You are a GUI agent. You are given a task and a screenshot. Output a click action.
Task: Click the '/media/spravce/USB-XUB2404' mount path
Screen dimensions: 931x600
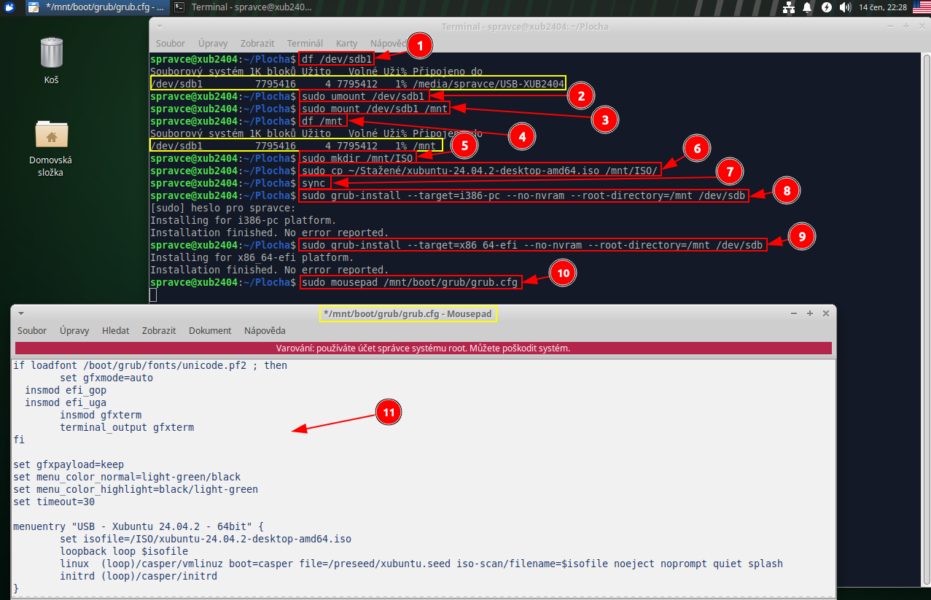point(489,84)
